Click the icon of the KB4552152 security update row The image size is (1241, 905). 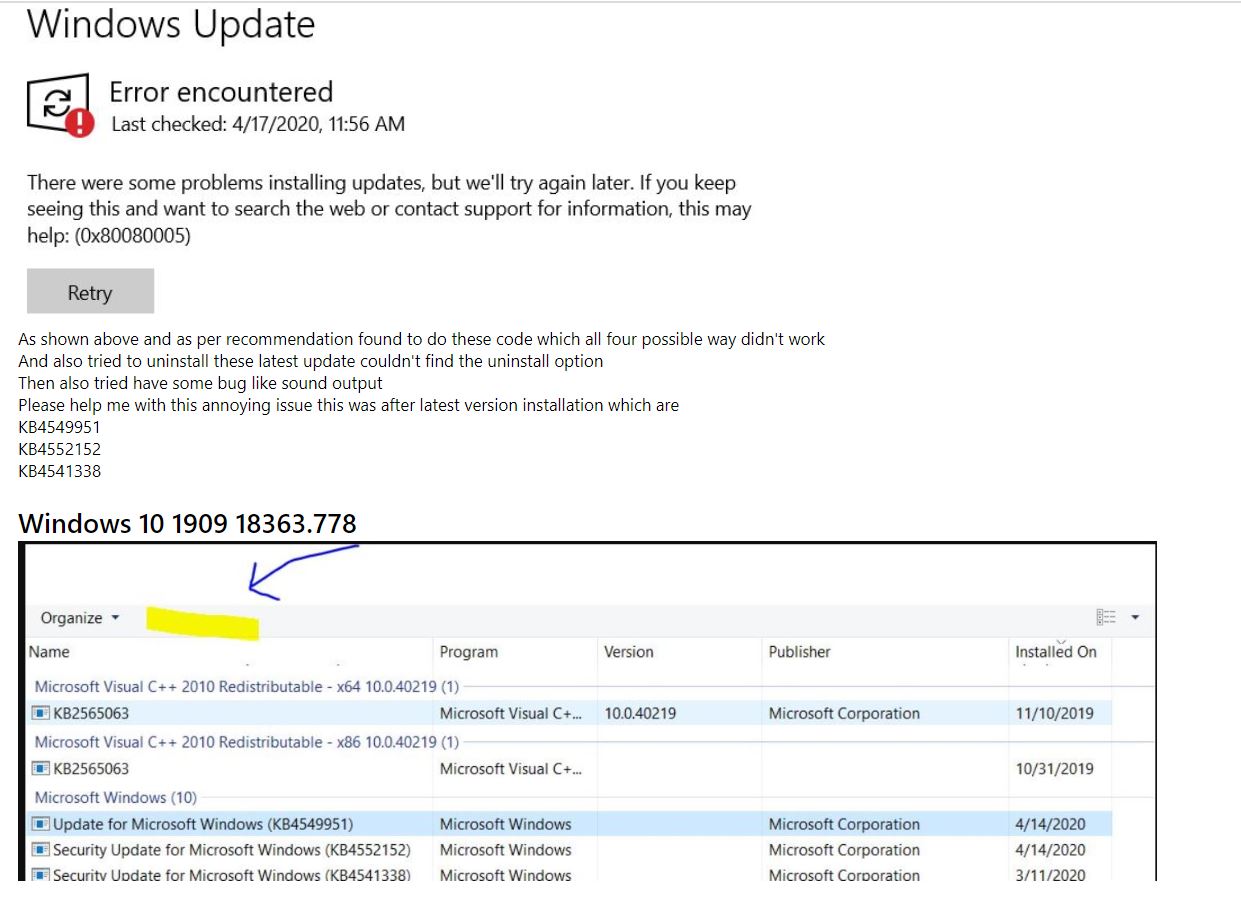tap(41, 851)
